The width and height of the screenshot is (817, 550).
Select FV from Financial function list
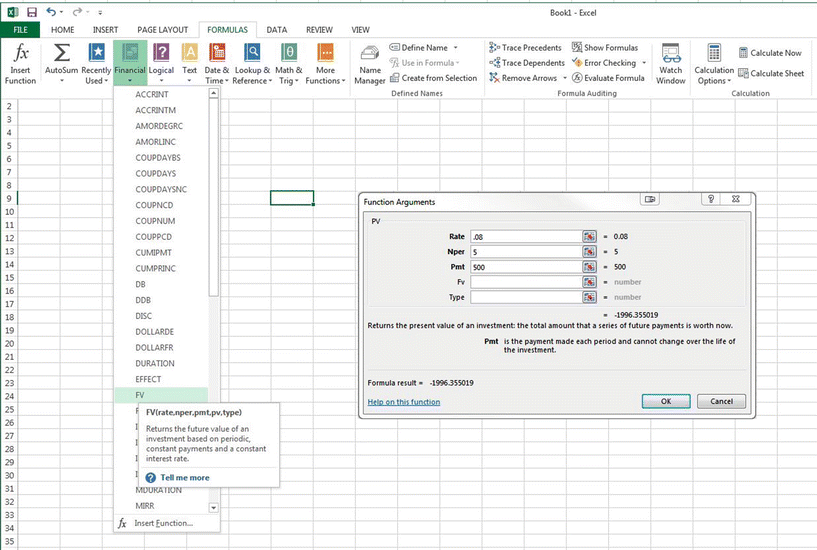[161, 395]
